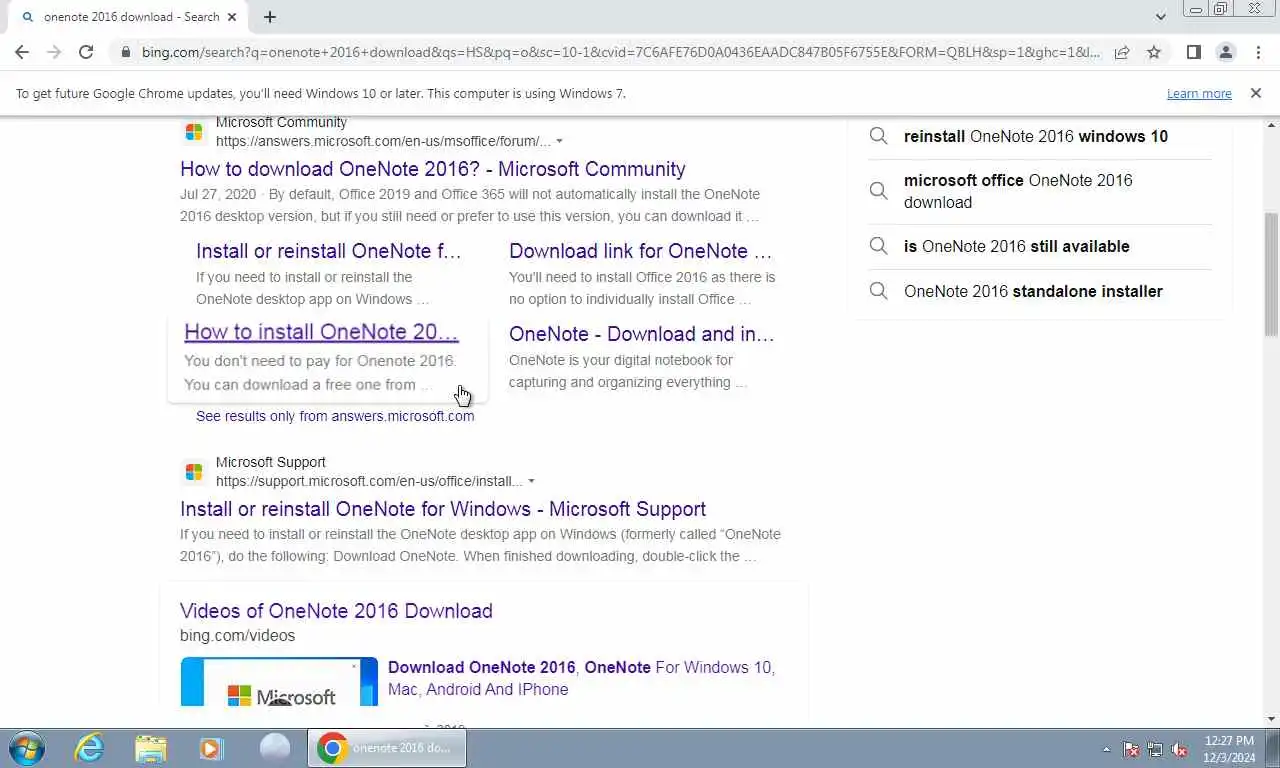Close the onenote 2016 download tab
Image resolution: width=1280 pixels, height=768 pixels.
coord(233,17)
